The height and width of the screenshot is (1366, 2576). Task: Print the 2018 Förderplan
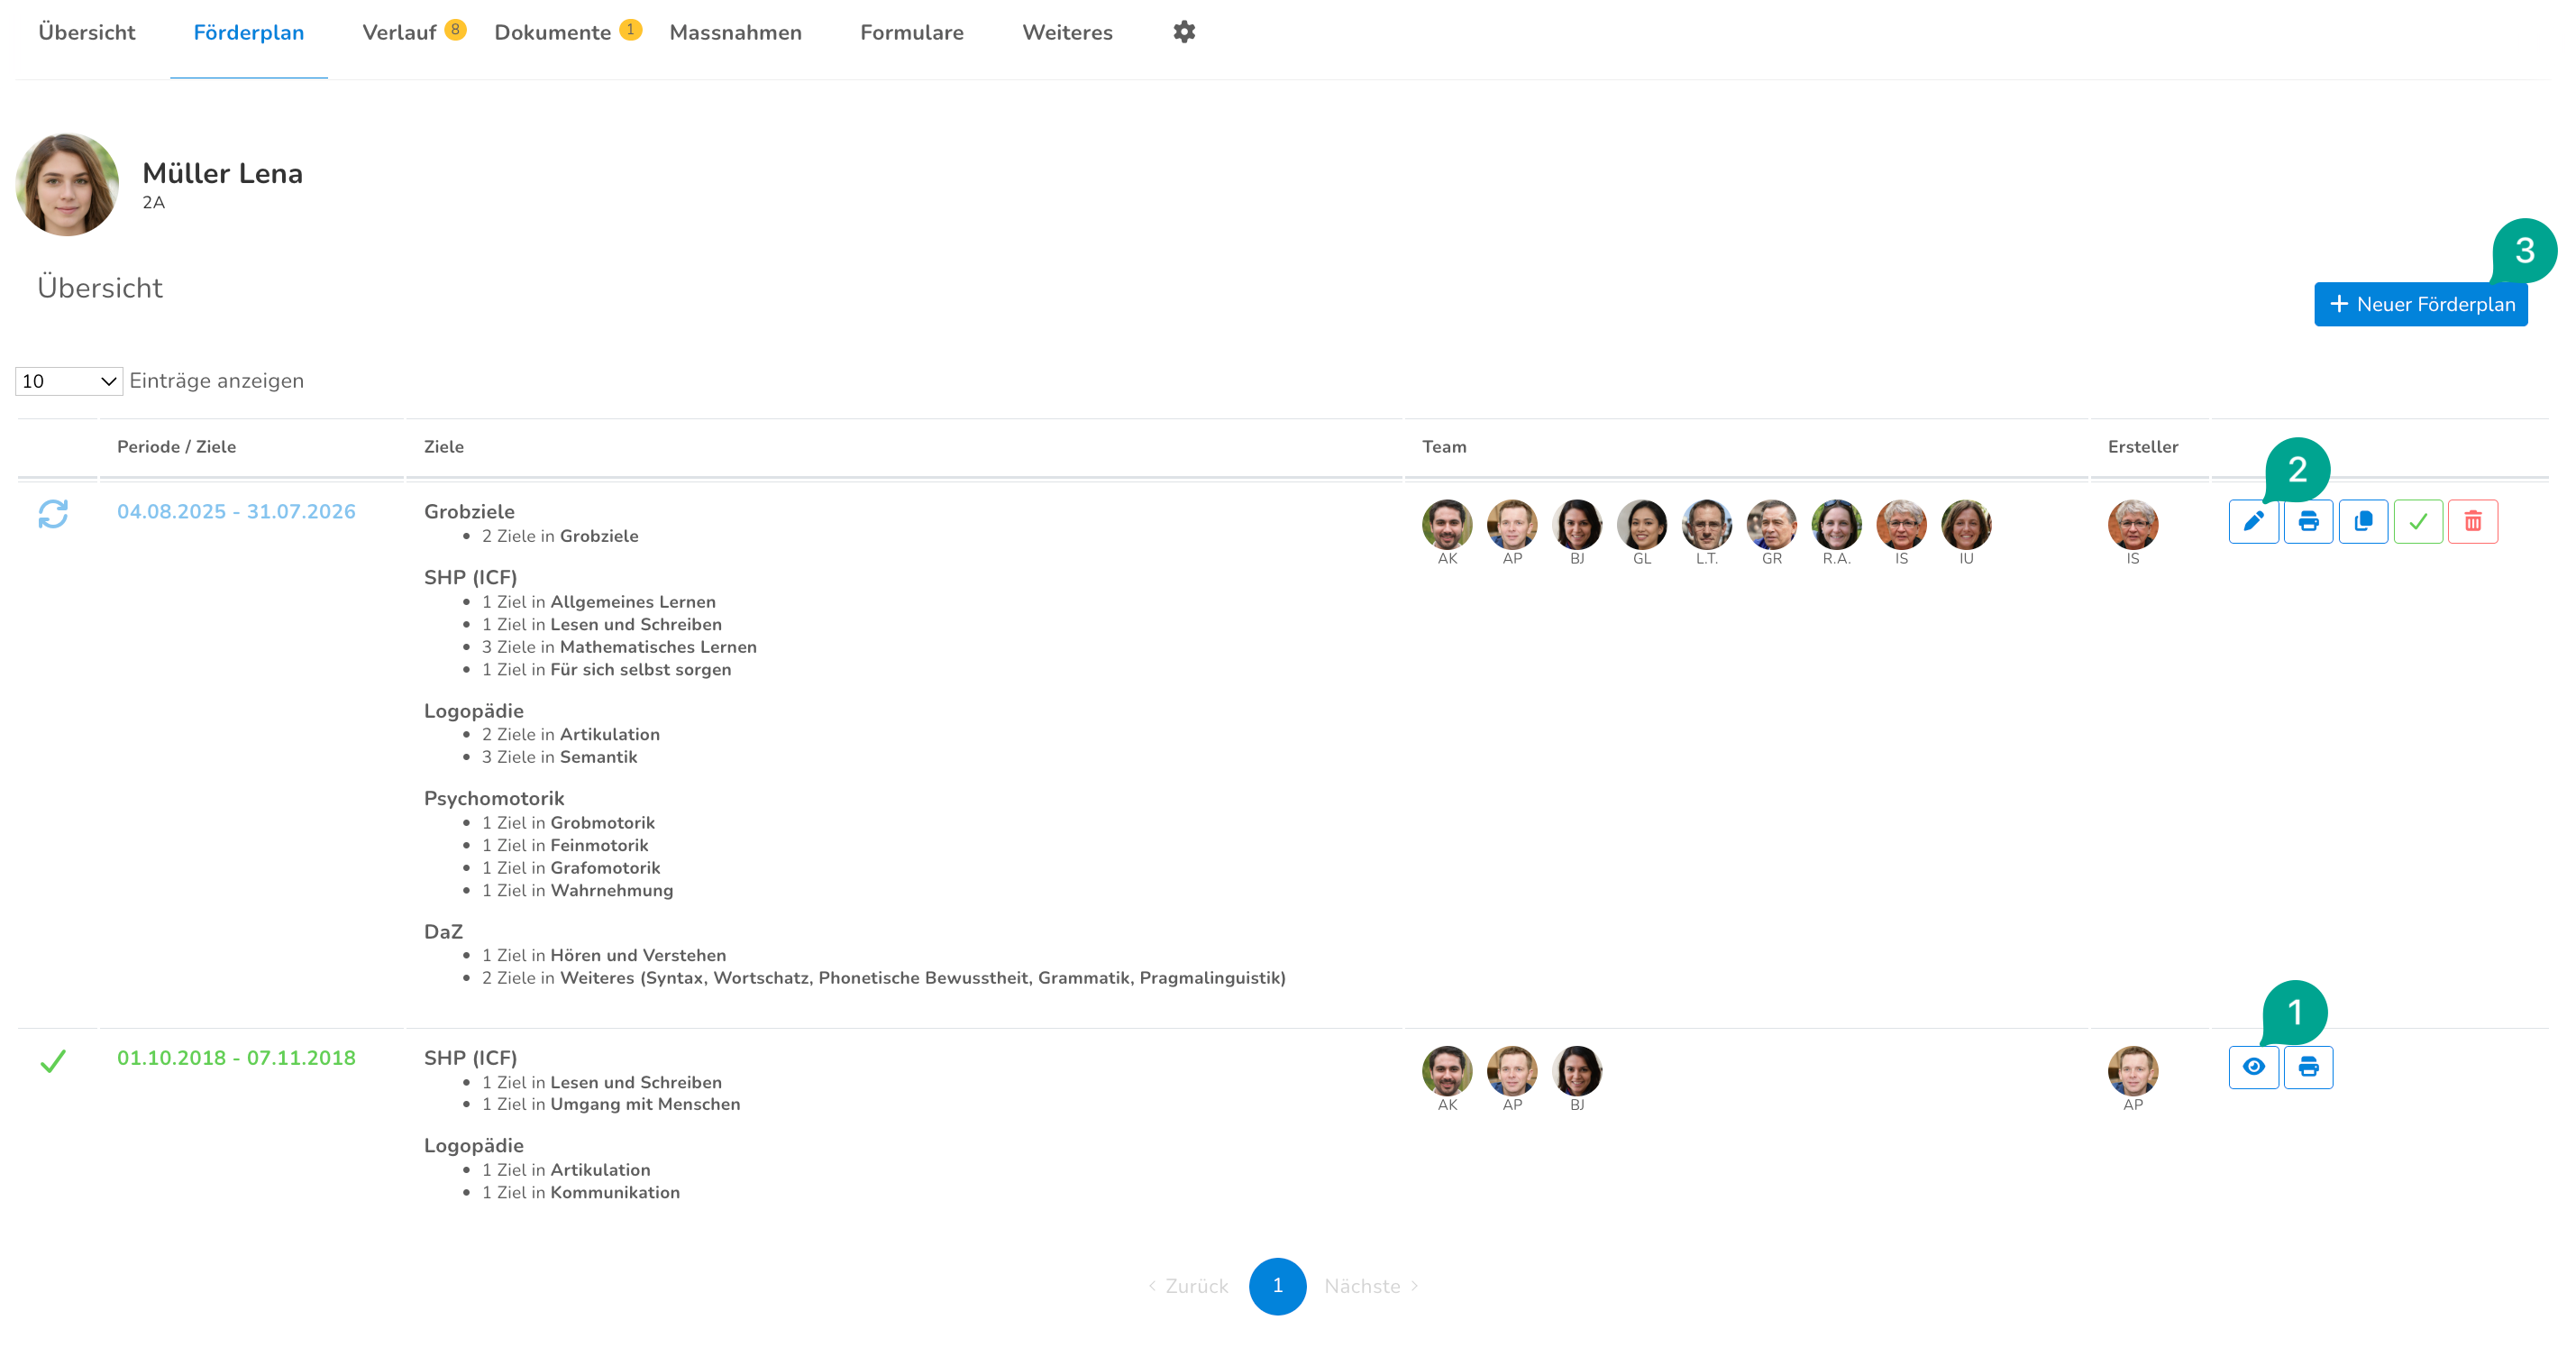(x=2308, y=1067)
